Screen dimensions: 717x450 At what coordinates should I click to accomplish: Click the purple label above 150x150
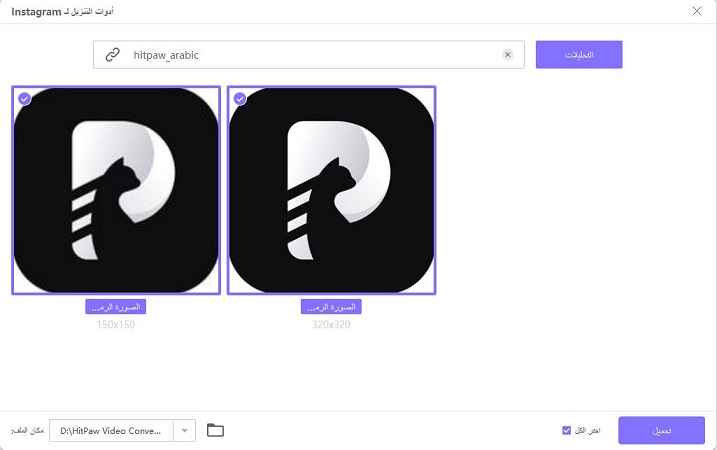[116, 307]
